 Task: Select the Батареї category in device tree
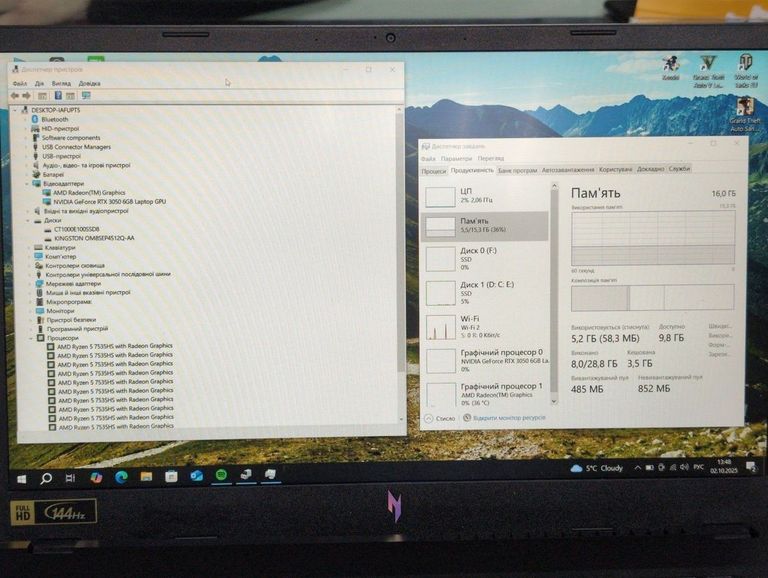[53, 174]
